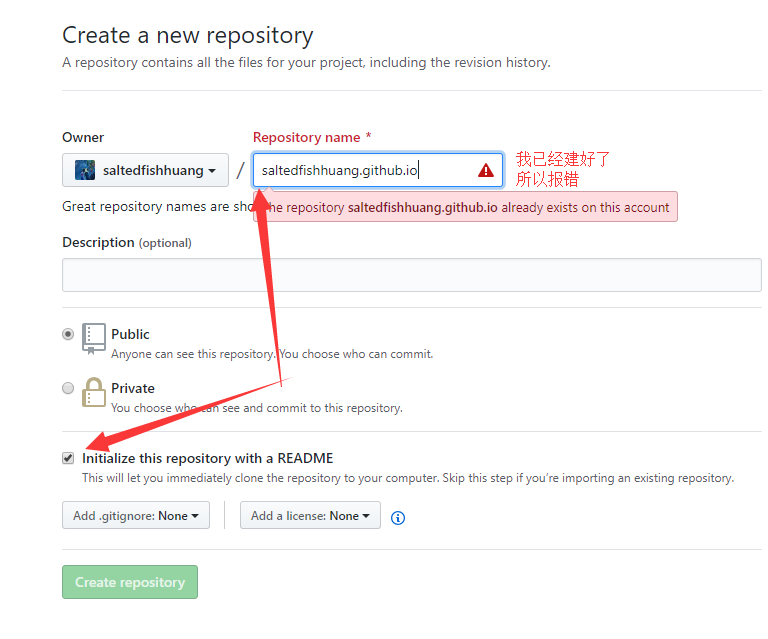Click the Public repository book icon

point(94,338)
